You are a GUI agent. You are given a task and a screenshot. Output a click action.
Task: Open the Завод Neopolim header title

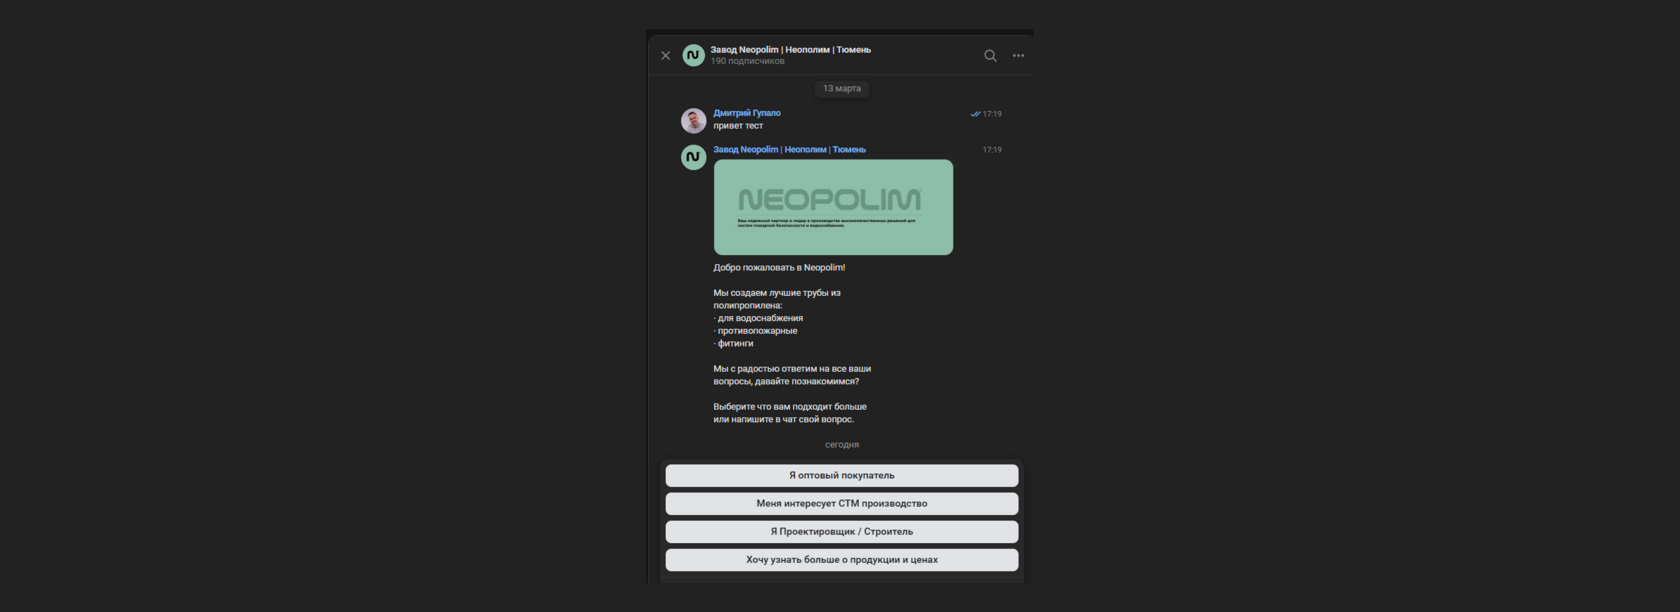pos(790,49)
